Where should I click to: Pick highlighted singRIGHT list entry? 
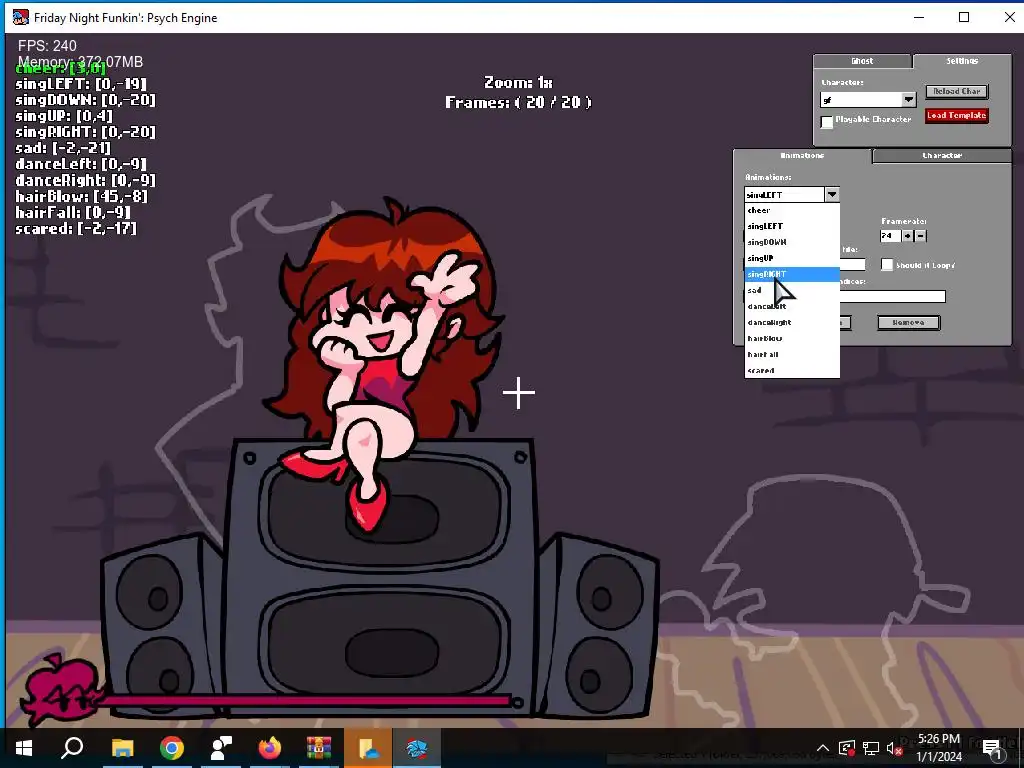tap(792, 274)
